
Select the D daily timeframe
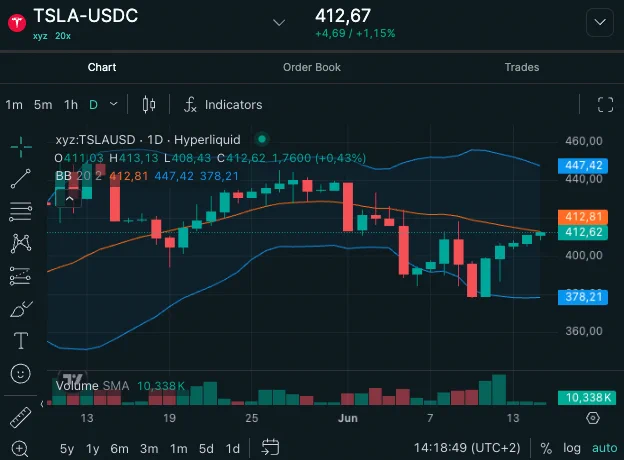pyautogui.click(x=94, y=105)
